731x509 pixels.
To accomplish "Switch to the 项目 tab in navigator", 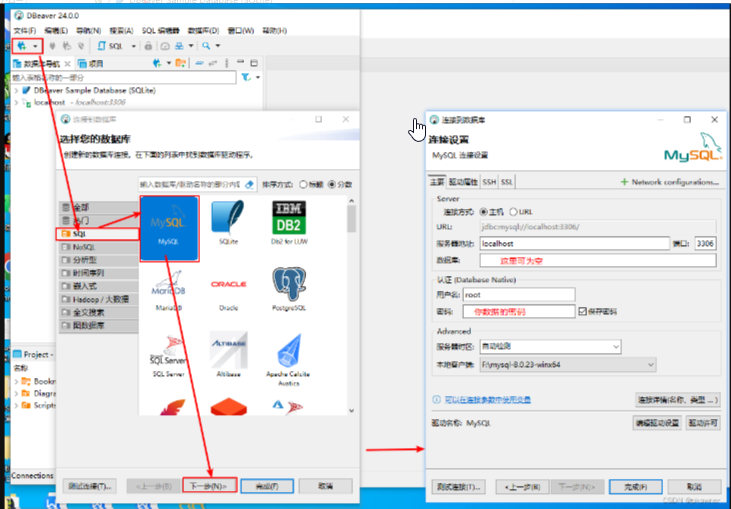I will click(x=90, y=63).
